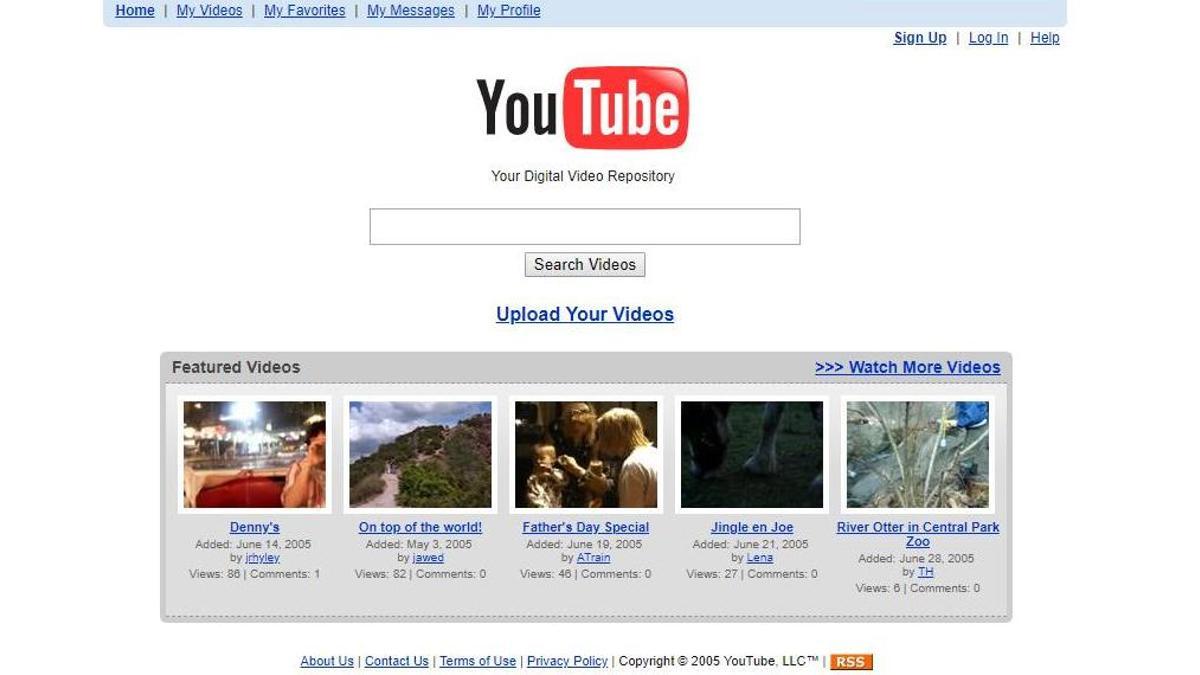Click 'Views: 46 | Comments: 0' text
1200x675 pixels.
tap(586, 574)
